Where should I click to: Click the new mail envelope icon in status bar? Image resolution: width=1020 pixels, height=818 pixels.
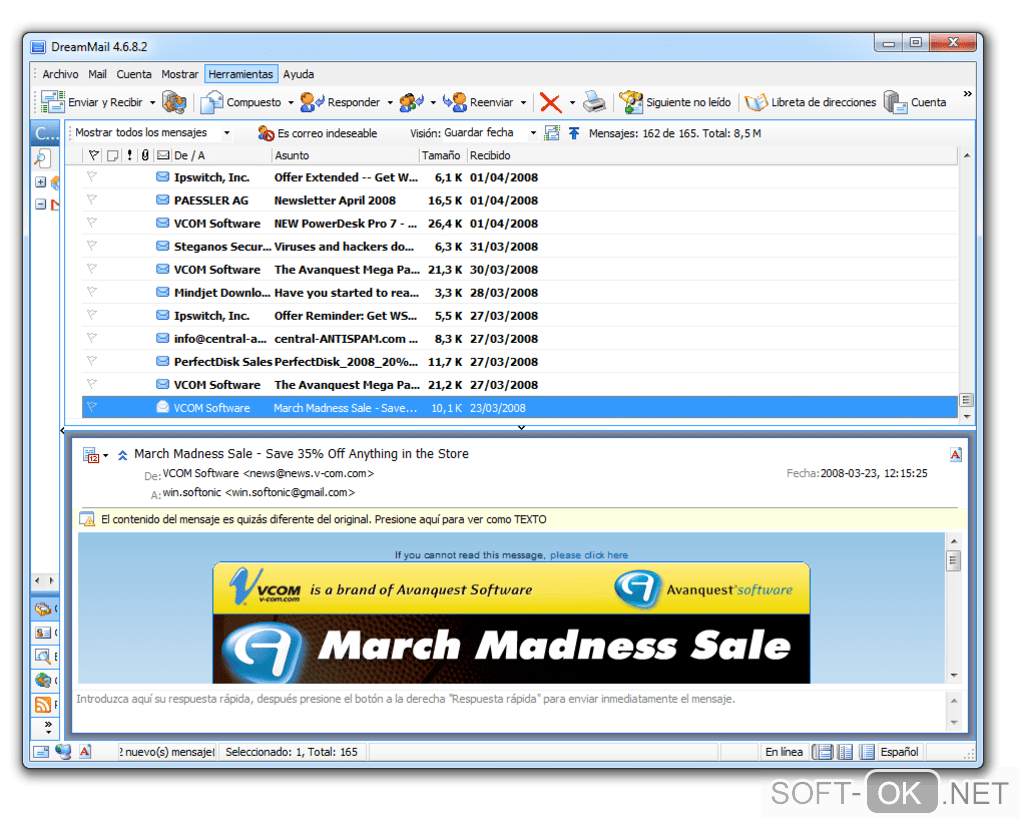[x=42, y=752]
